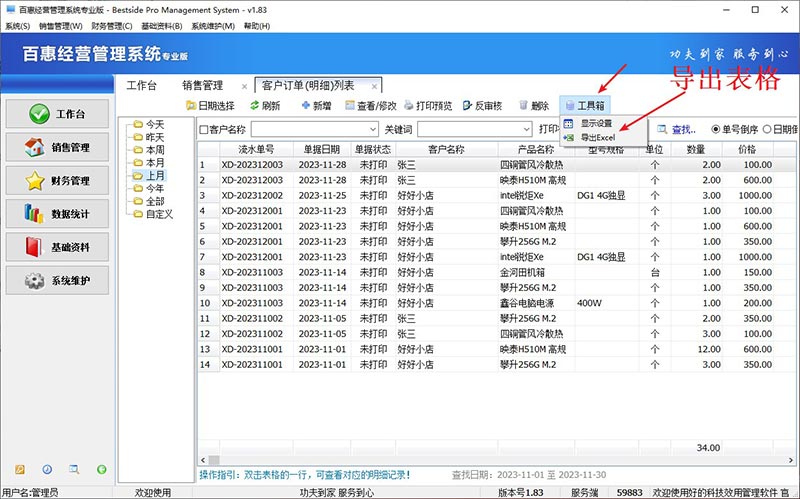Viewport: 800px width, 499px height.
Task: Click the 查找 search link
Action: (683, 129)
